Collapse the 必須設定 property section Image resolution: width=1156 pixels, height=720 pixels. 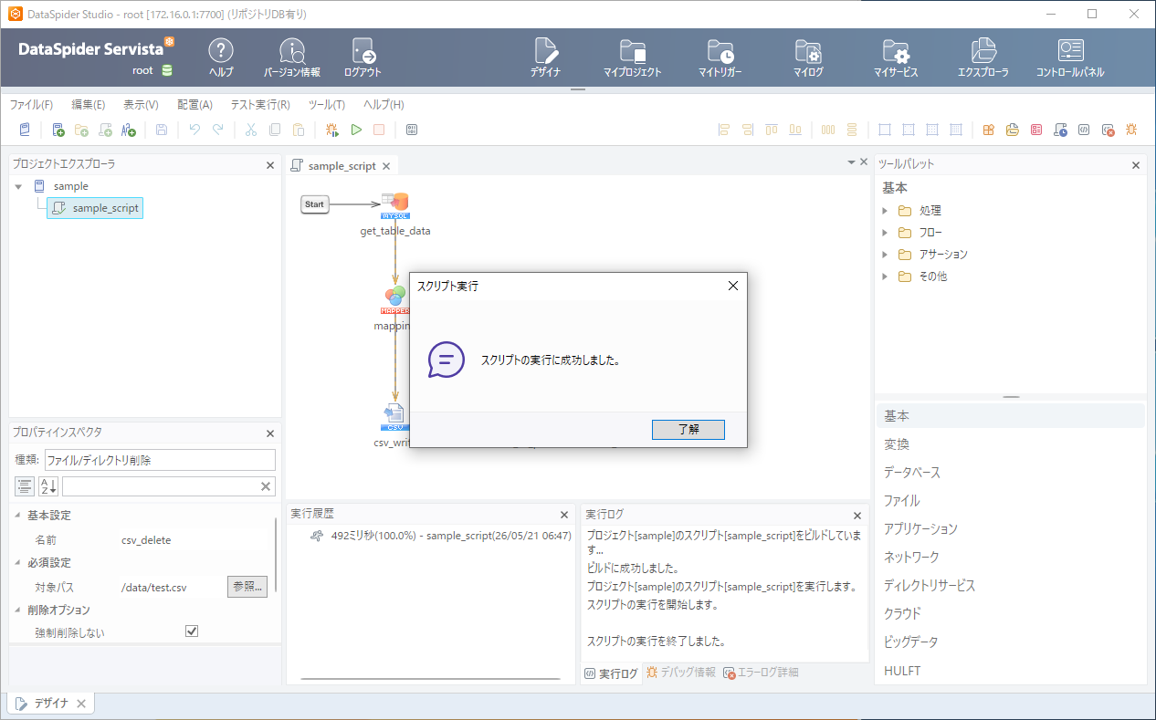(18, 562)
